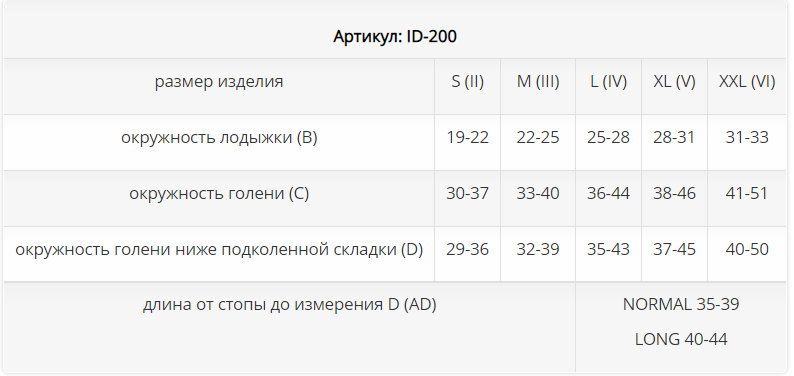Click the 31-33 ankle value cell

pyautogui.click(x=747, y=138)
